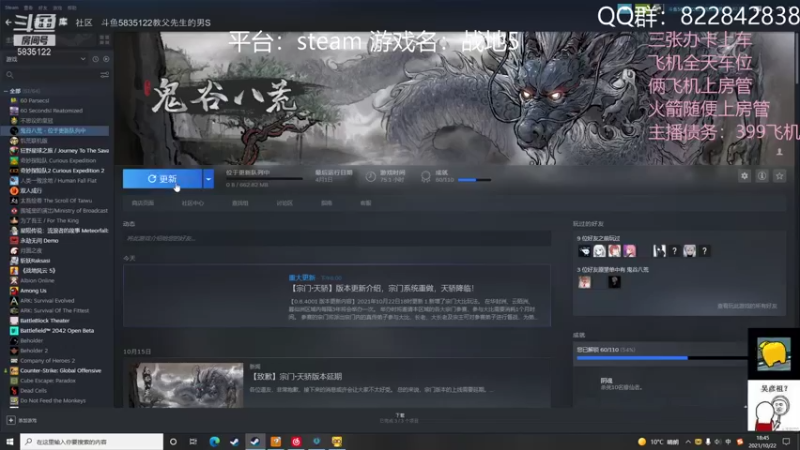Open Cortana circle on taskbar
800x450 pixels.
click(173, 441)
